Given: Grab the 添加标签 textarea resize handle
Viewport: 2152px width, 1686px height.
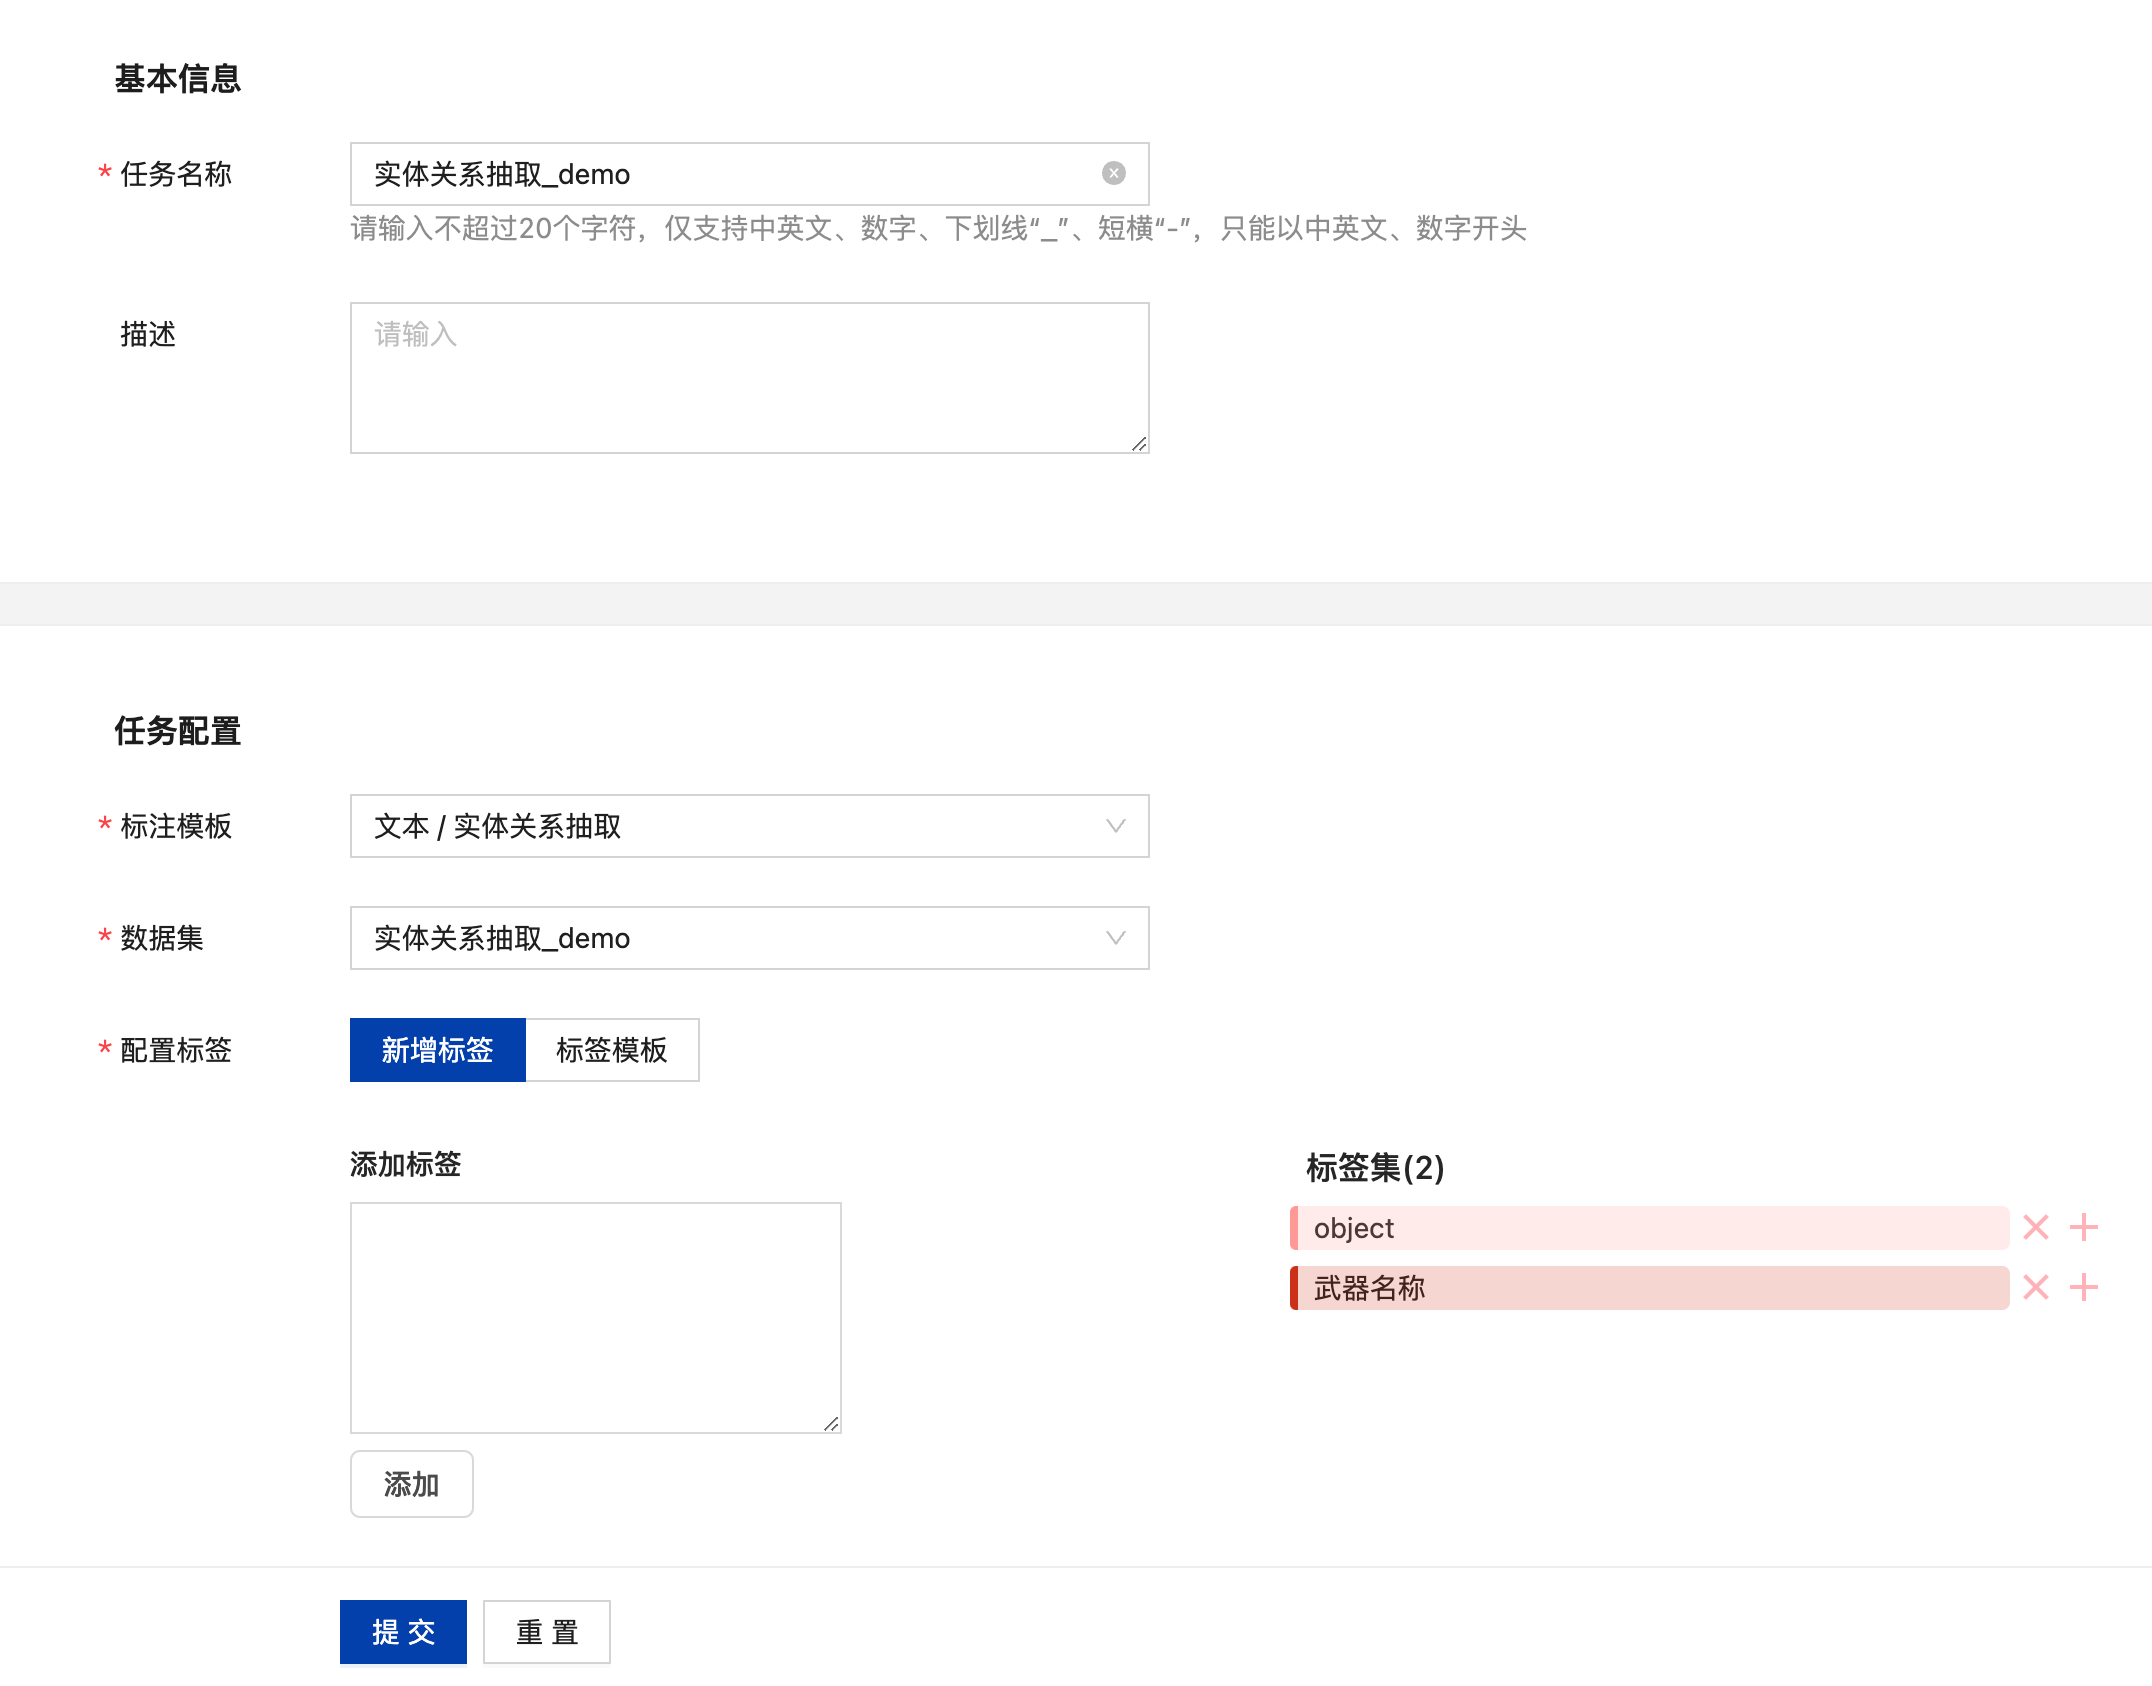Looking at the screenshot, I should pyautogui.click(x=831, y=1423).
